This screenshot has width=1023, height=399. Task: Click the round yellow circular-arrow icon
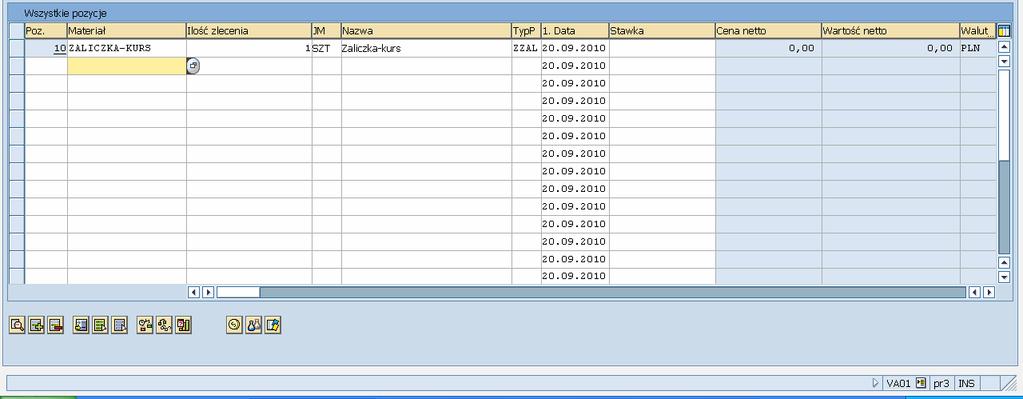(x=234, y=325)
